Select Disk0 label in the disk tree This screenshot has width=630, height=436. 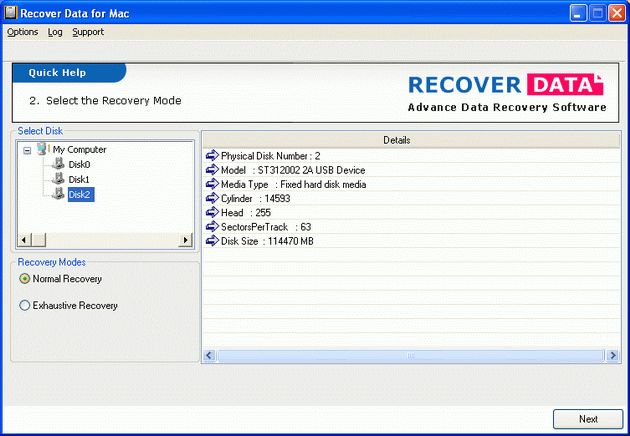pyautogui.click(x=79, y=164)
